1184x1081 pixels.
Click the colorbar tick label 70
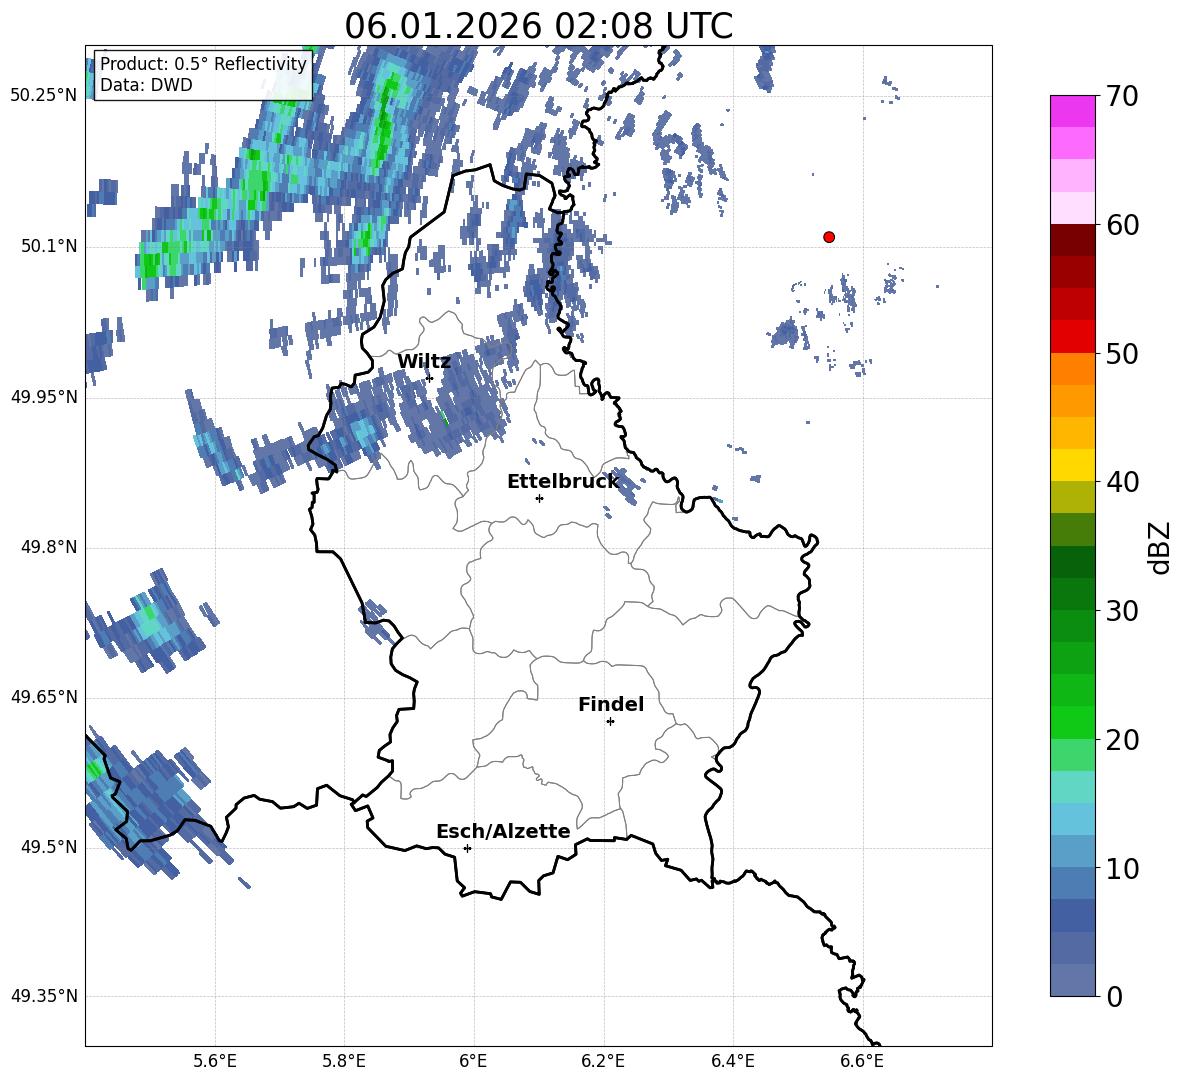(x=1122, y=97)
